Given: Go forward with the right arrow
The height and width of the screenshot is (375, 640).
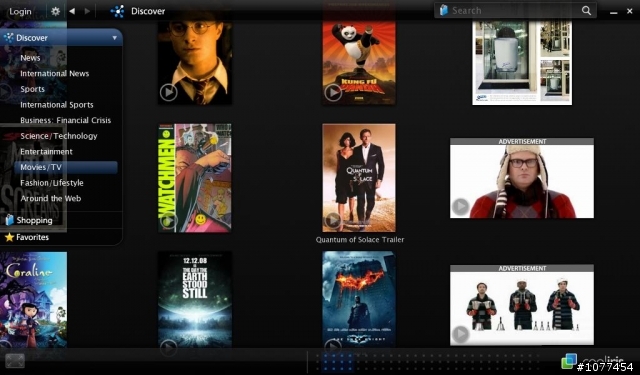Looking at the screenshot, I should tap(87, 11).
